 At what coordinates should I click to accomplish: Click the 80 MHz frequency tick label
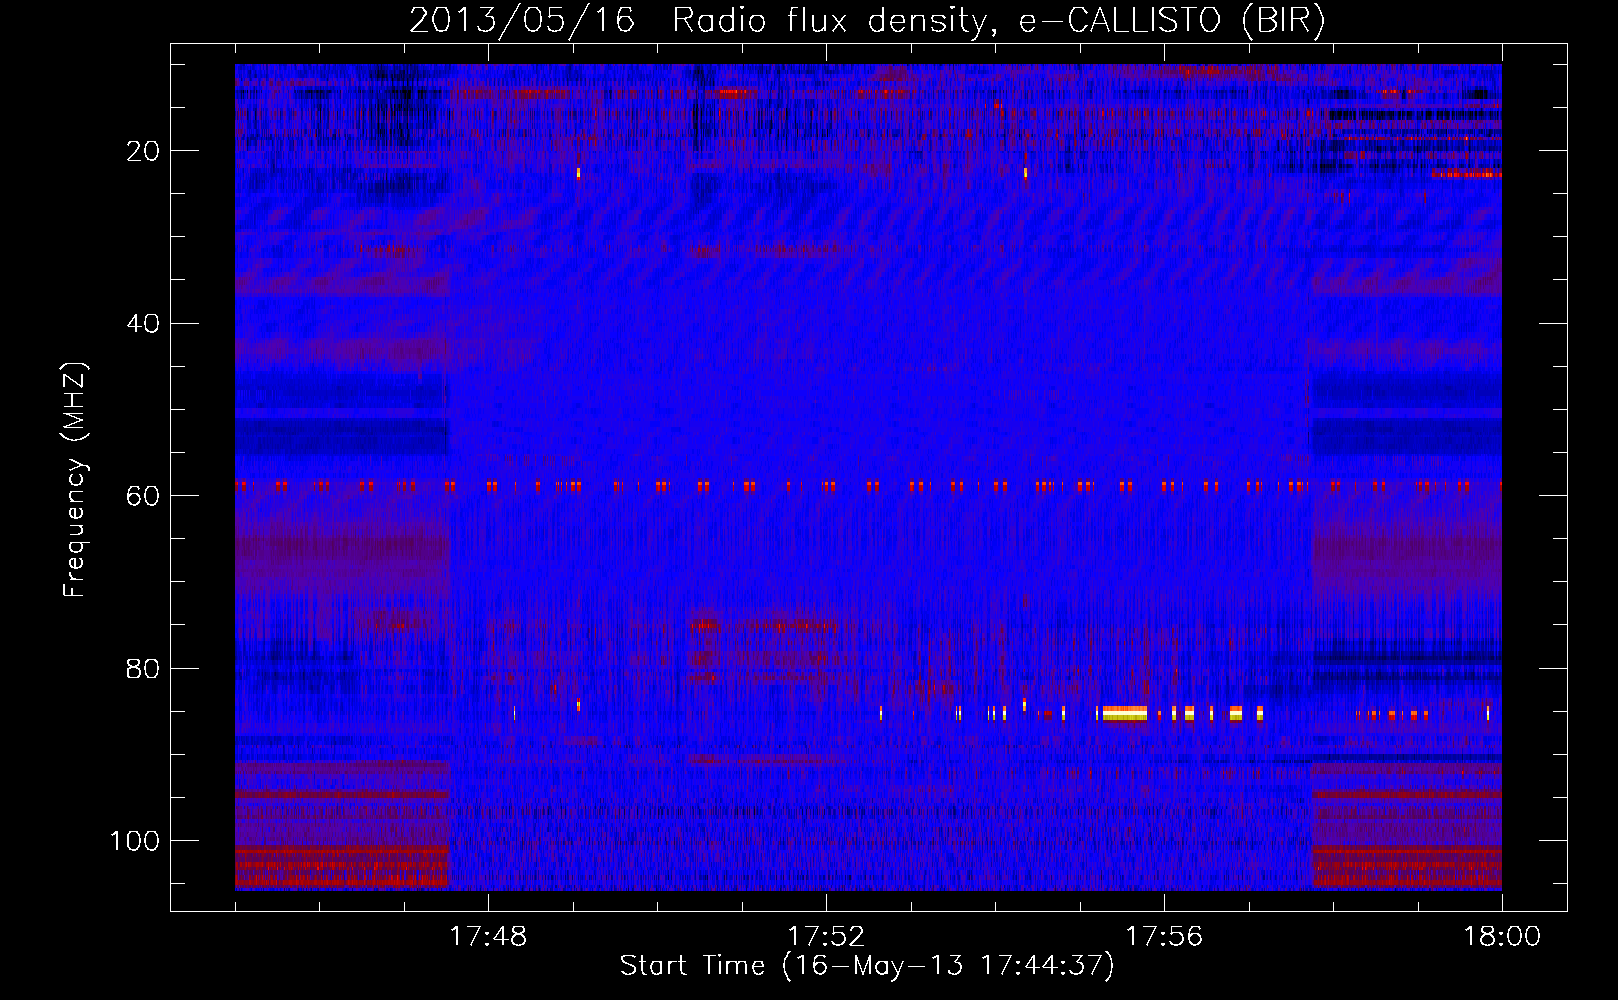coord(144,668)
